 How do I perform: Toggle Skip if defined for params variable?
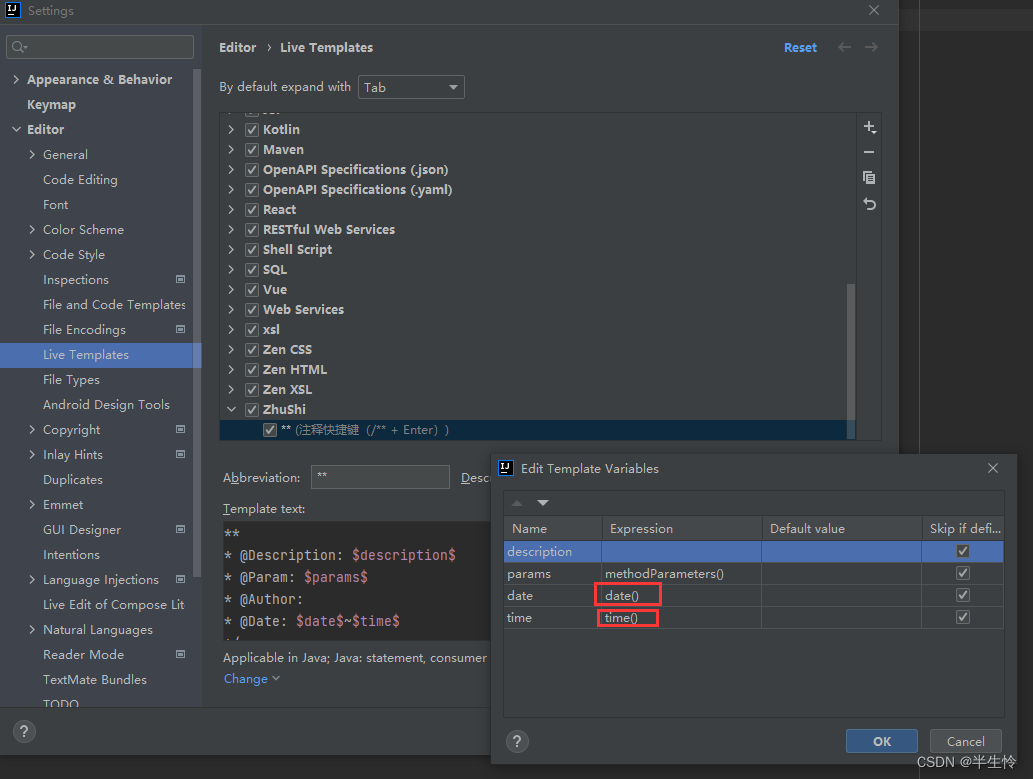[x=963, y=573]
